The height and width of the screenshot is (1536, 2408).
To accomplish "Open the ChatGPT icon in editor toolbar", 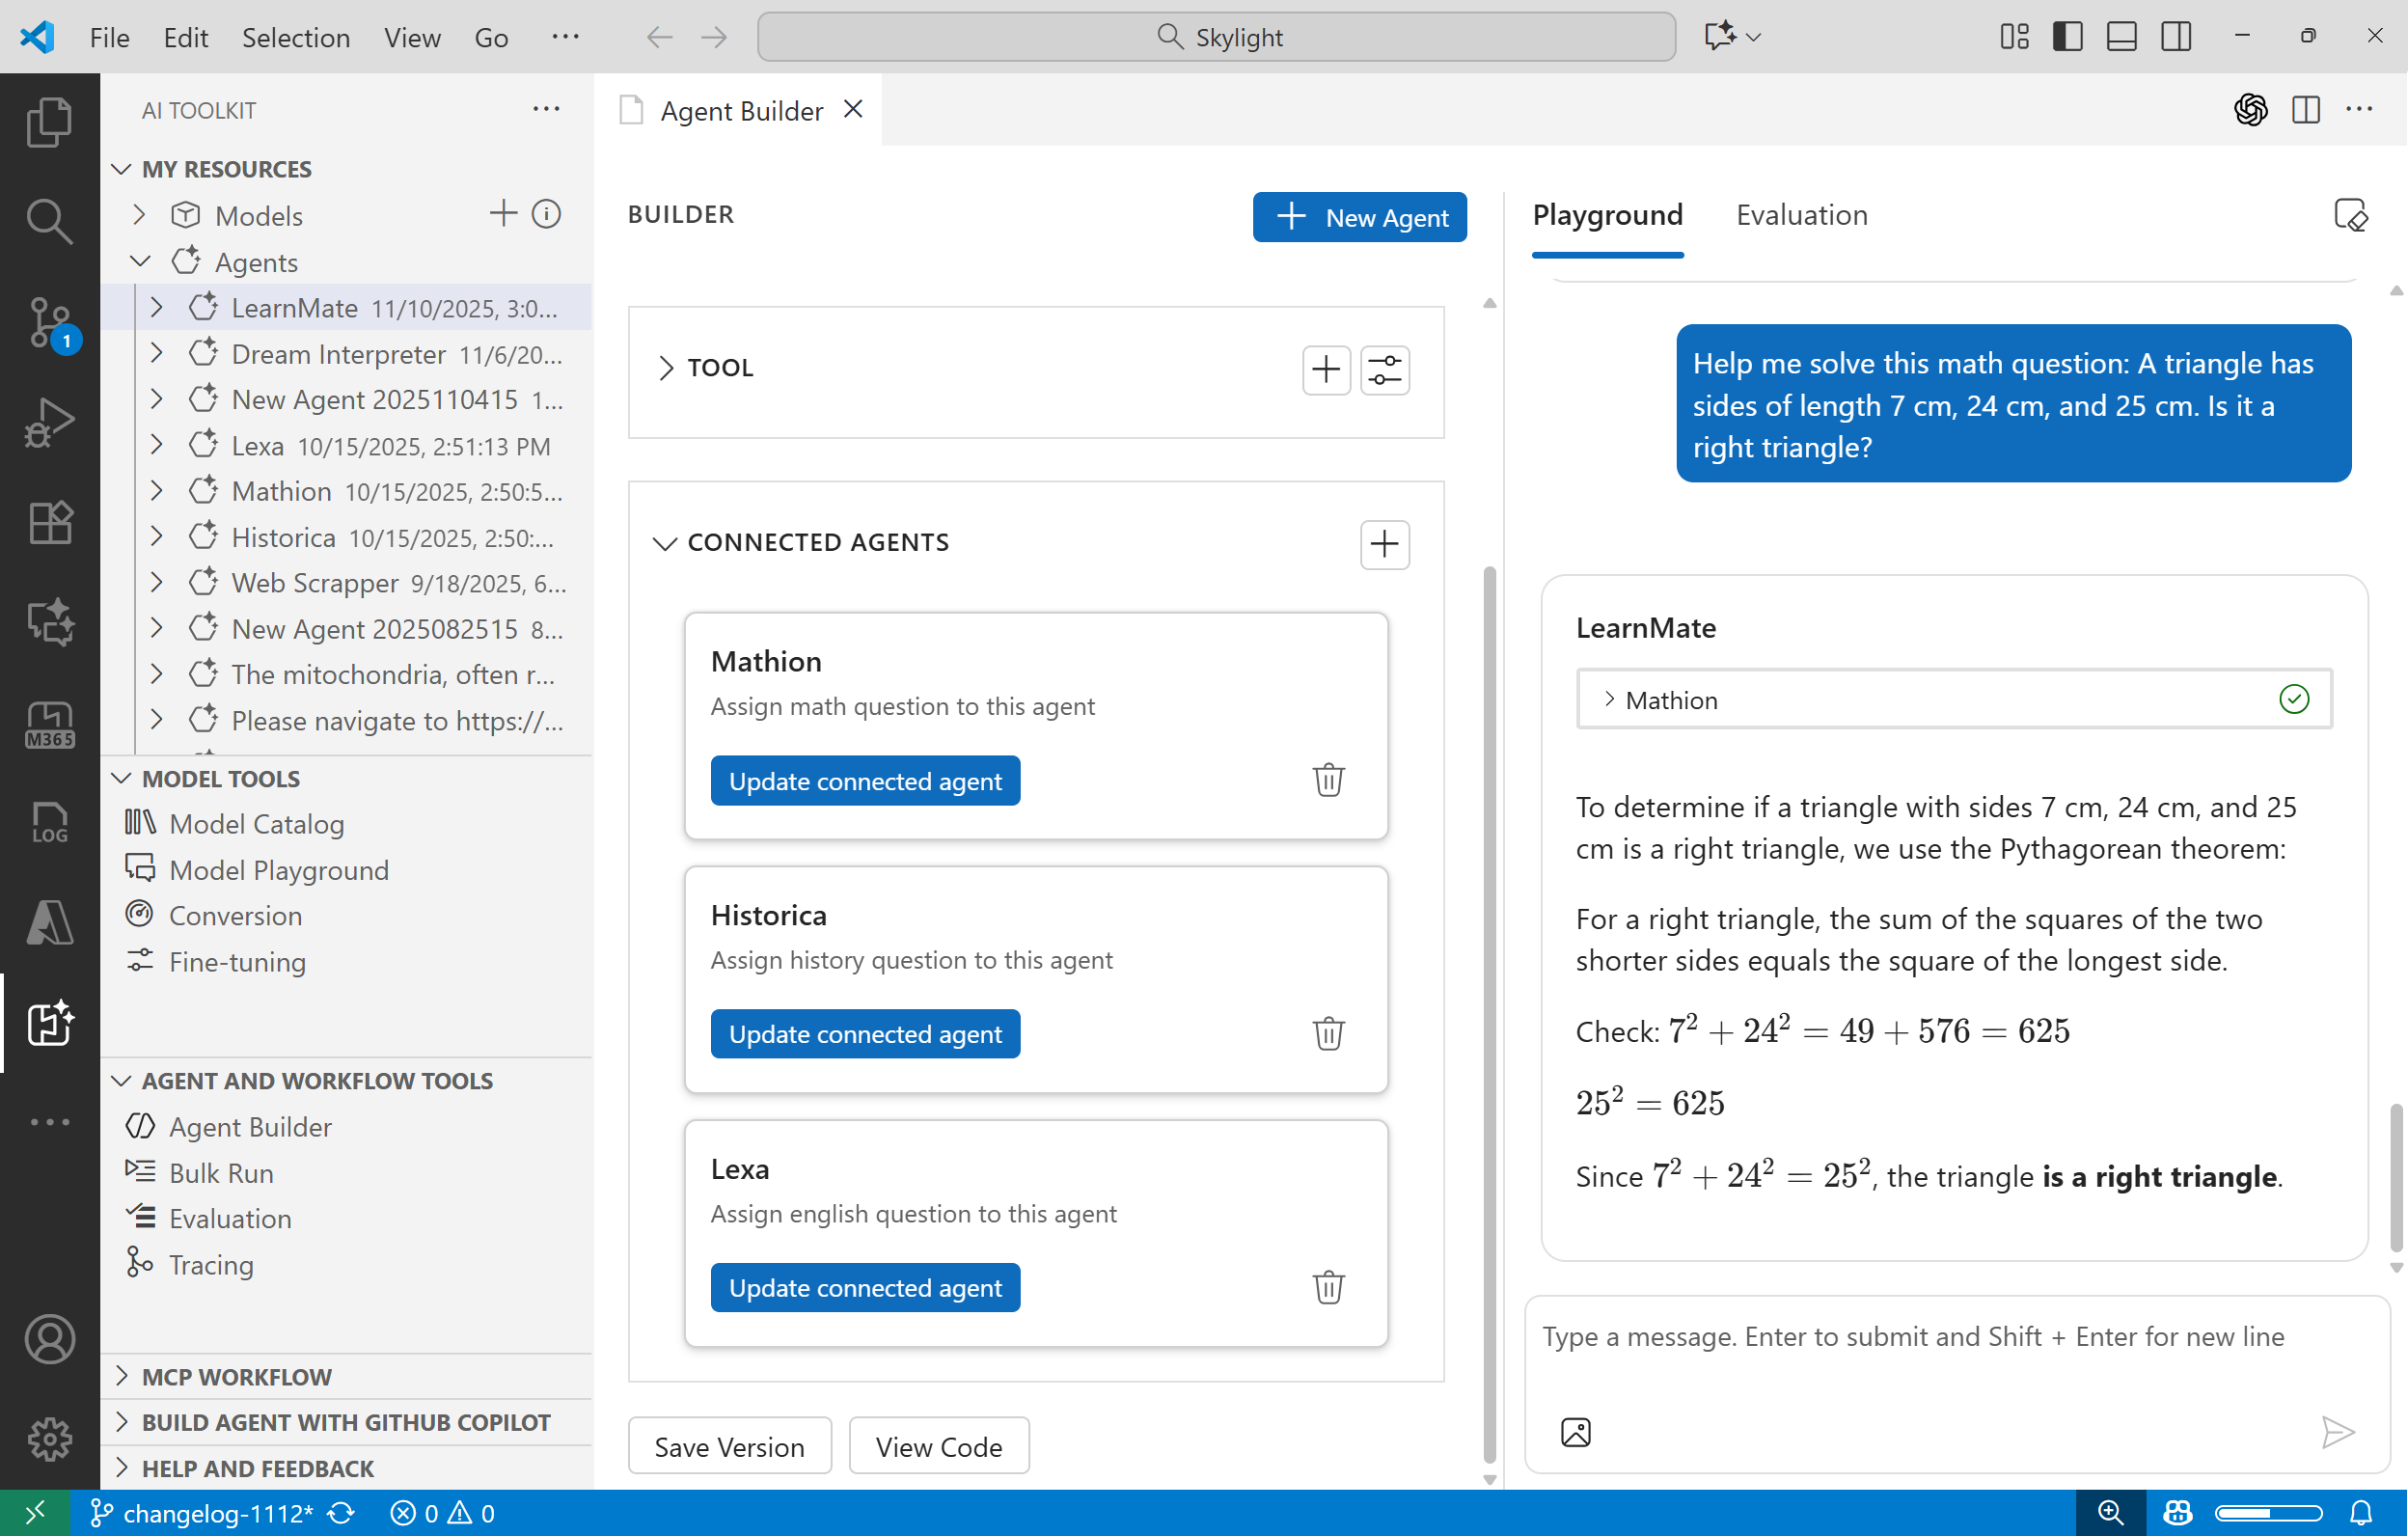I will click(2250, 110).
